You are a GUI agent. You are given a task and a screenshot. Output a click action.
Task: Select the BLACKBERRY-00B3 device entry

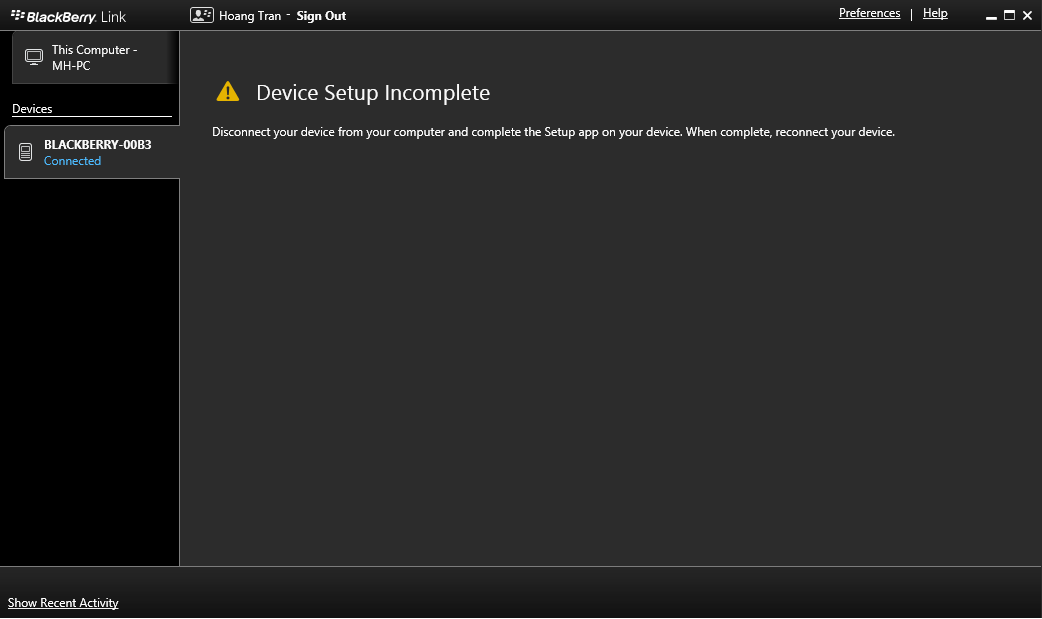(x=92, y=152)
